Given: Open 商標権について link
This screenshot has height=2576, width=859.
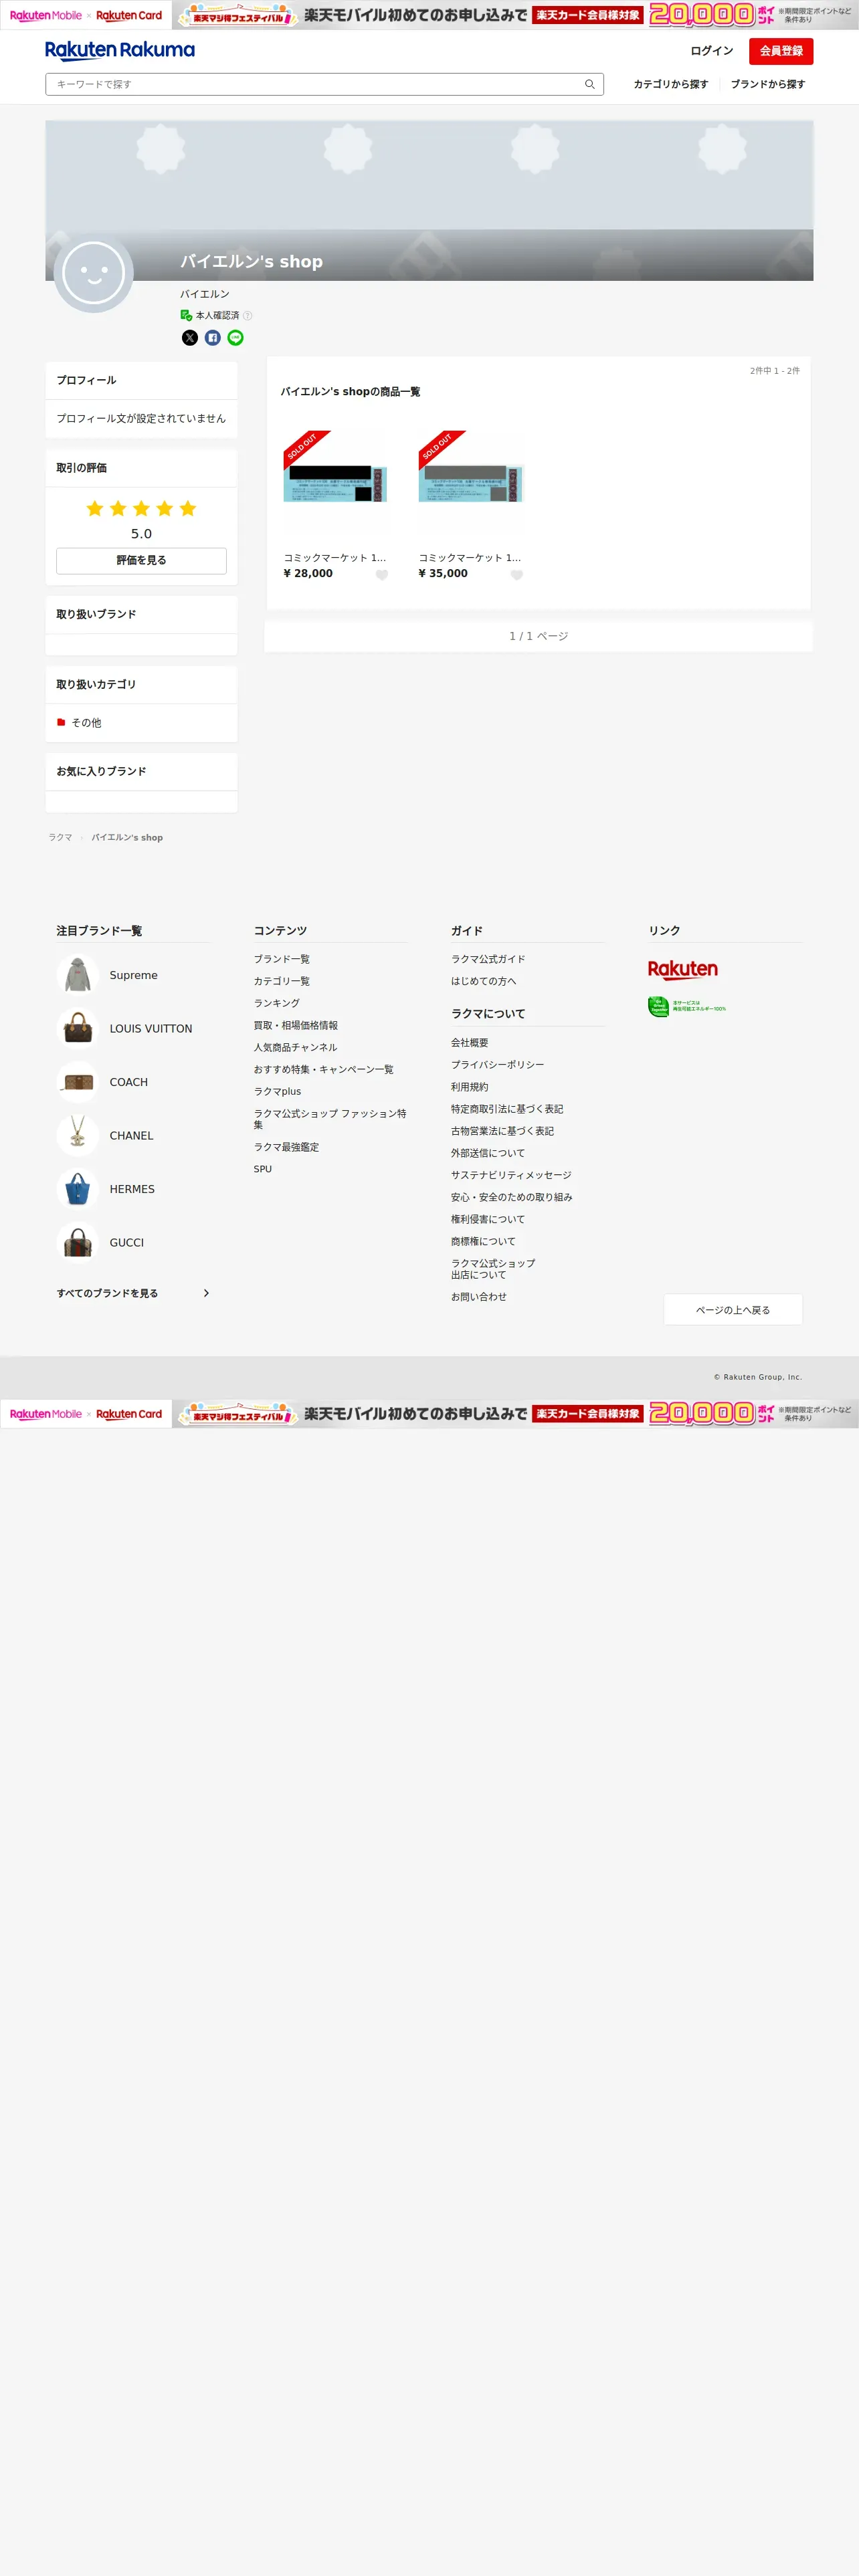Looking at the screenshot, I should [x=484, y=1241].
